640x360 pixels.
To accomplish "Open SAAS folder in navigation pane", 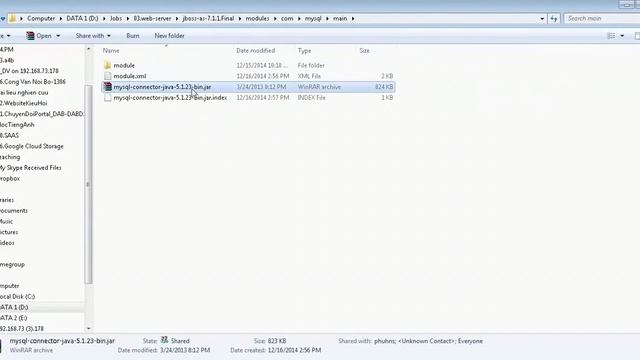I will click(10, 136).
